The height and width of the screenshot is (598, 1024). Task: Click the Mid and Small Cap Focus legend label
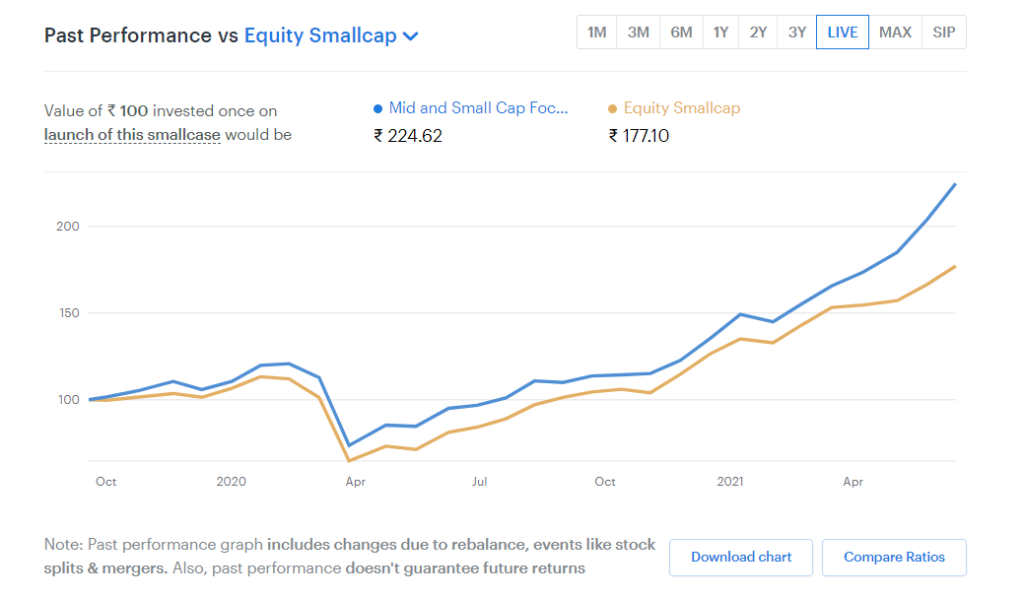pyautogui.click(x=478, y=108)
